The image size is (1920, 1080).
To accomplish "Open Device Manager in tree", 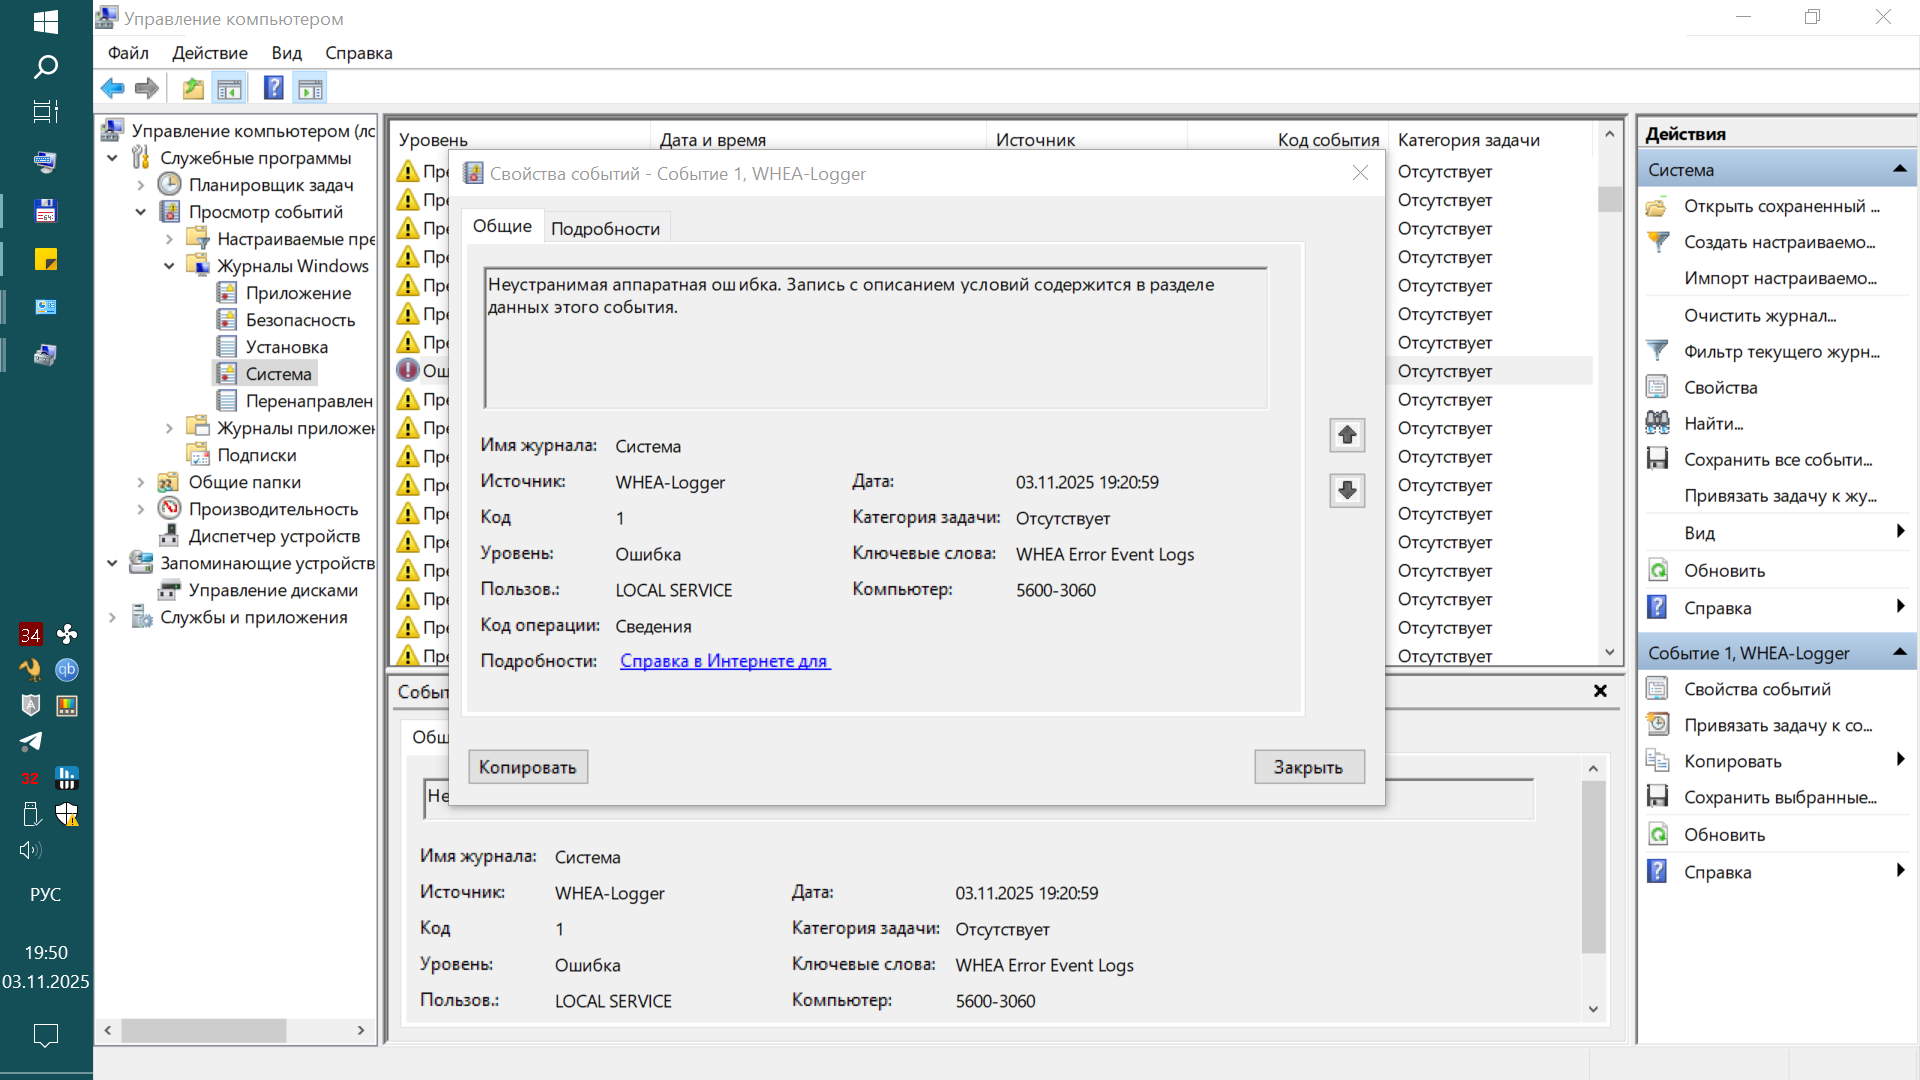I will tap(273, 536).
